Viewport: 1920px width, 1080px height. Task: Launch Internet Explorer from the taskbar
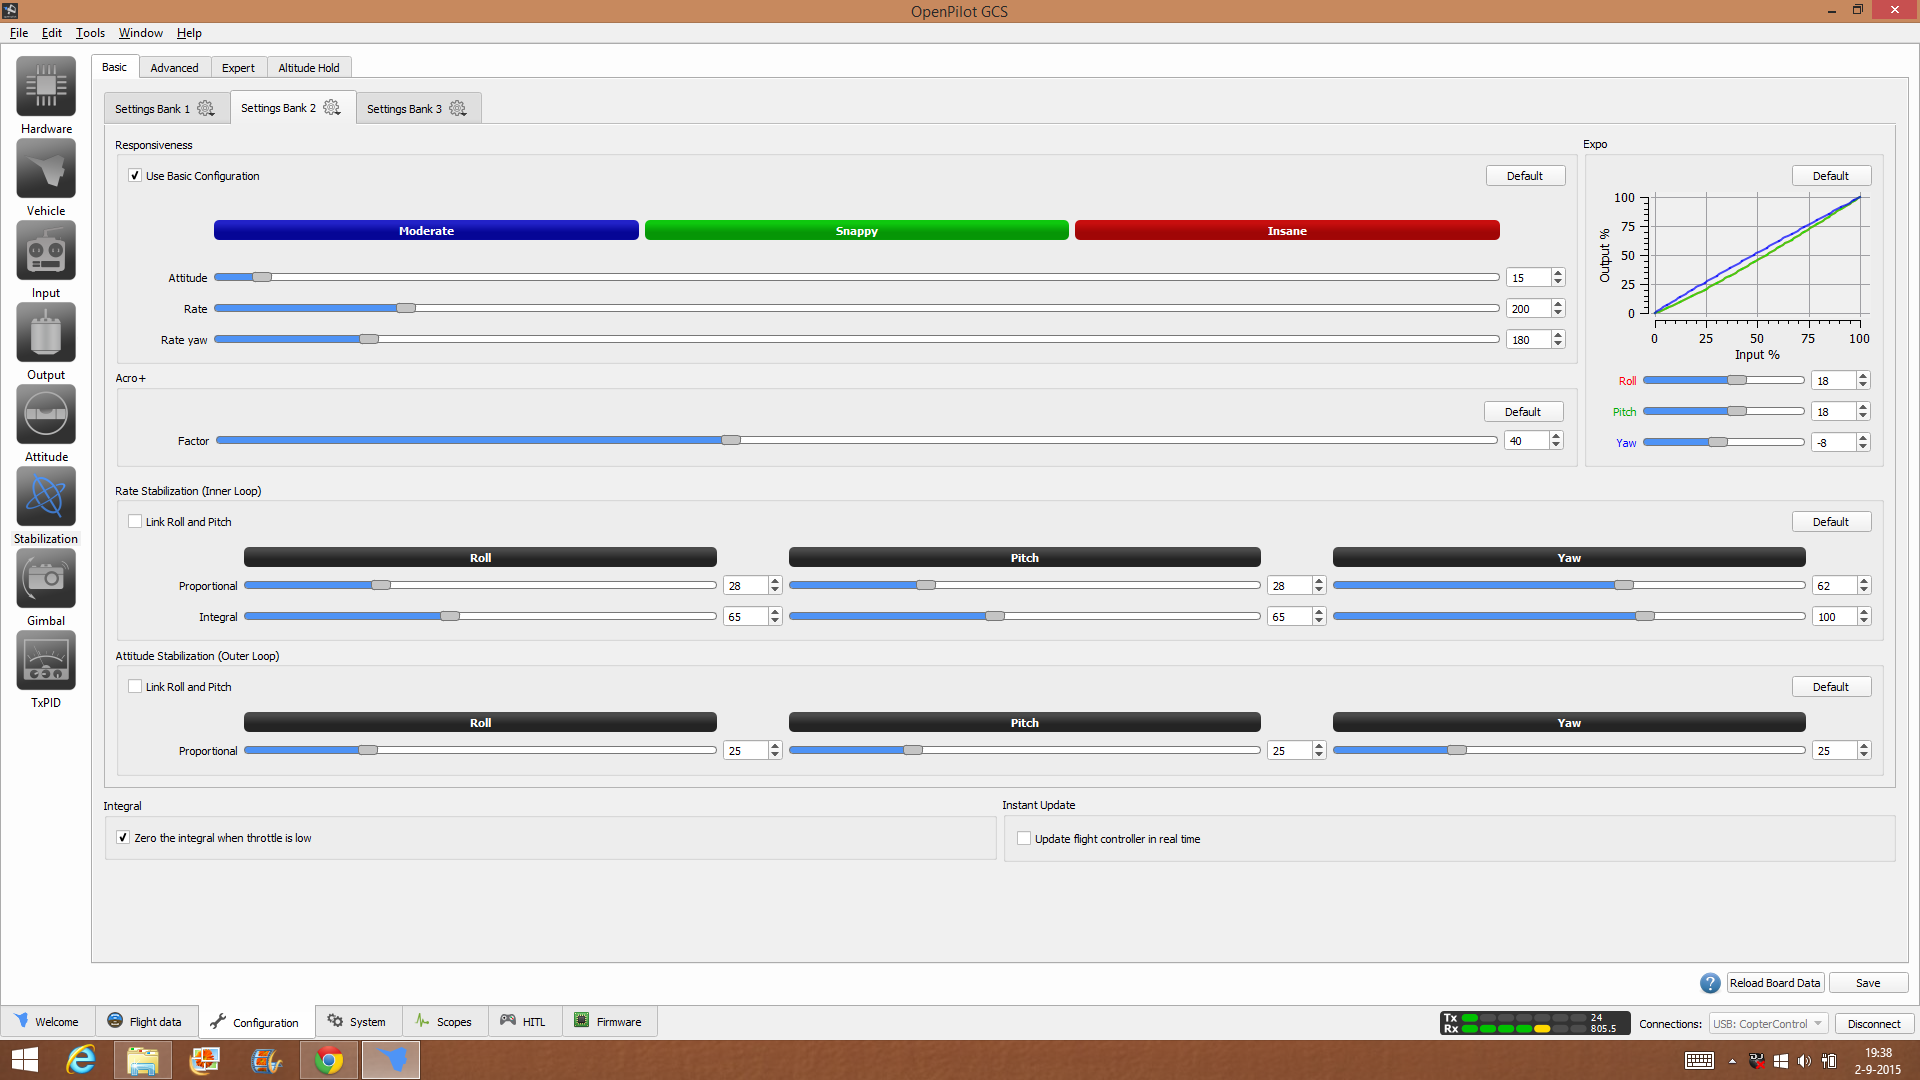coord(80,1060)
